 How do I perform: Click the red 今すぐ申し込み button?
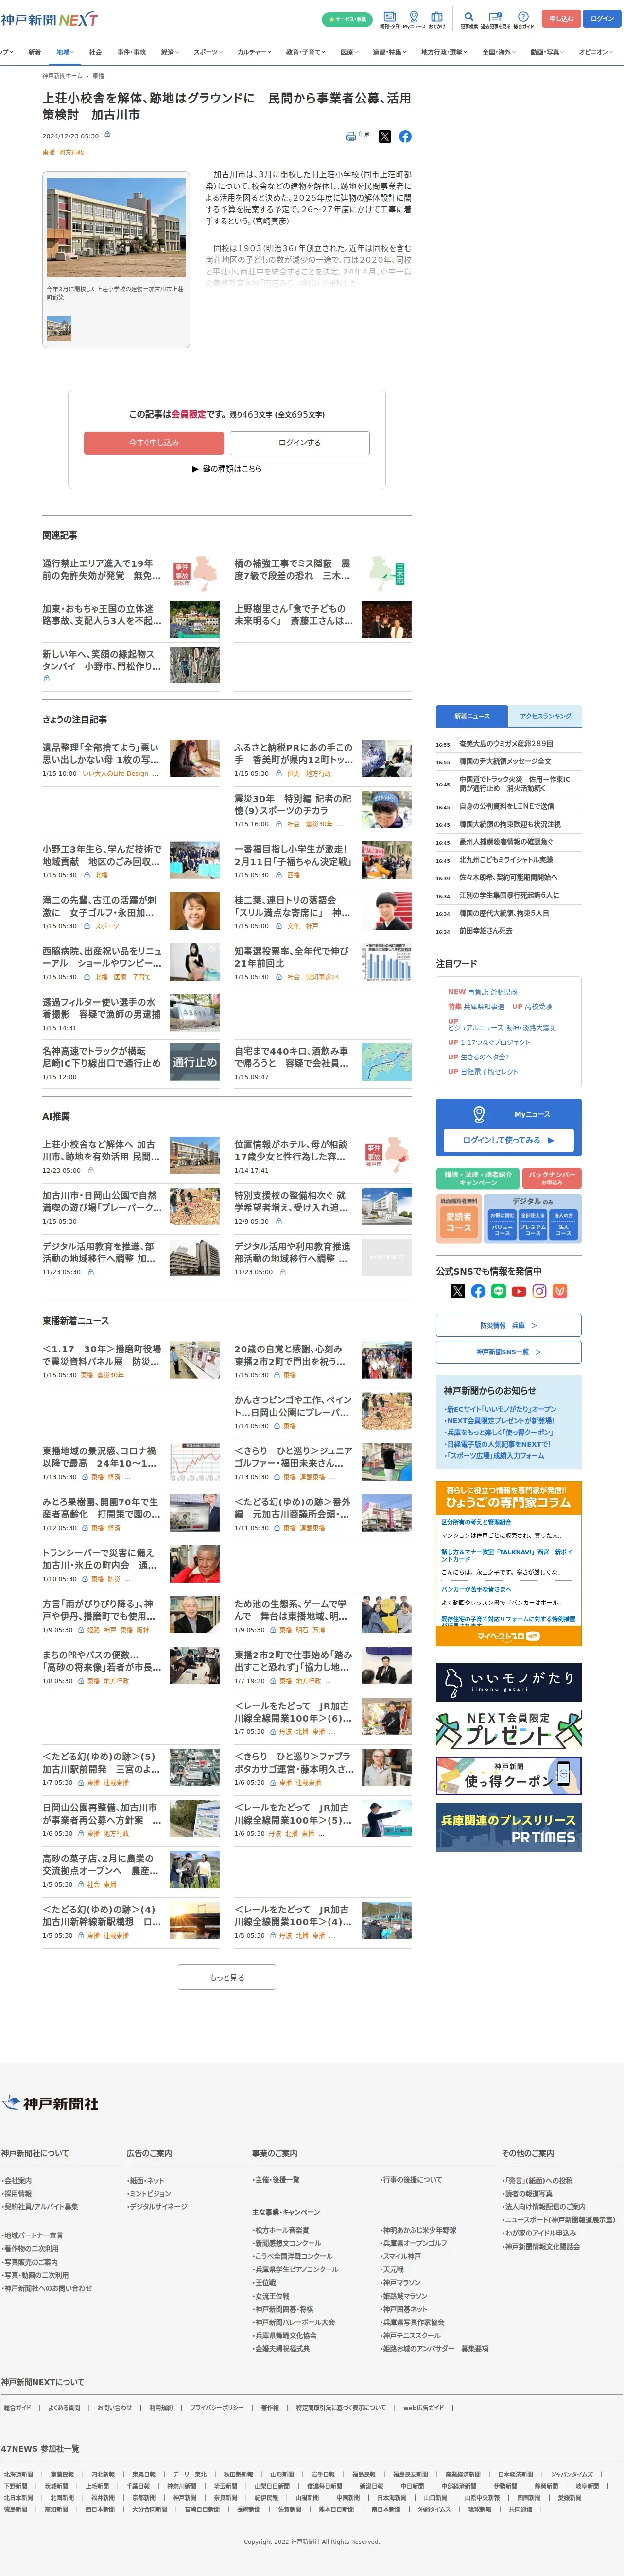[x=154, y=442]
